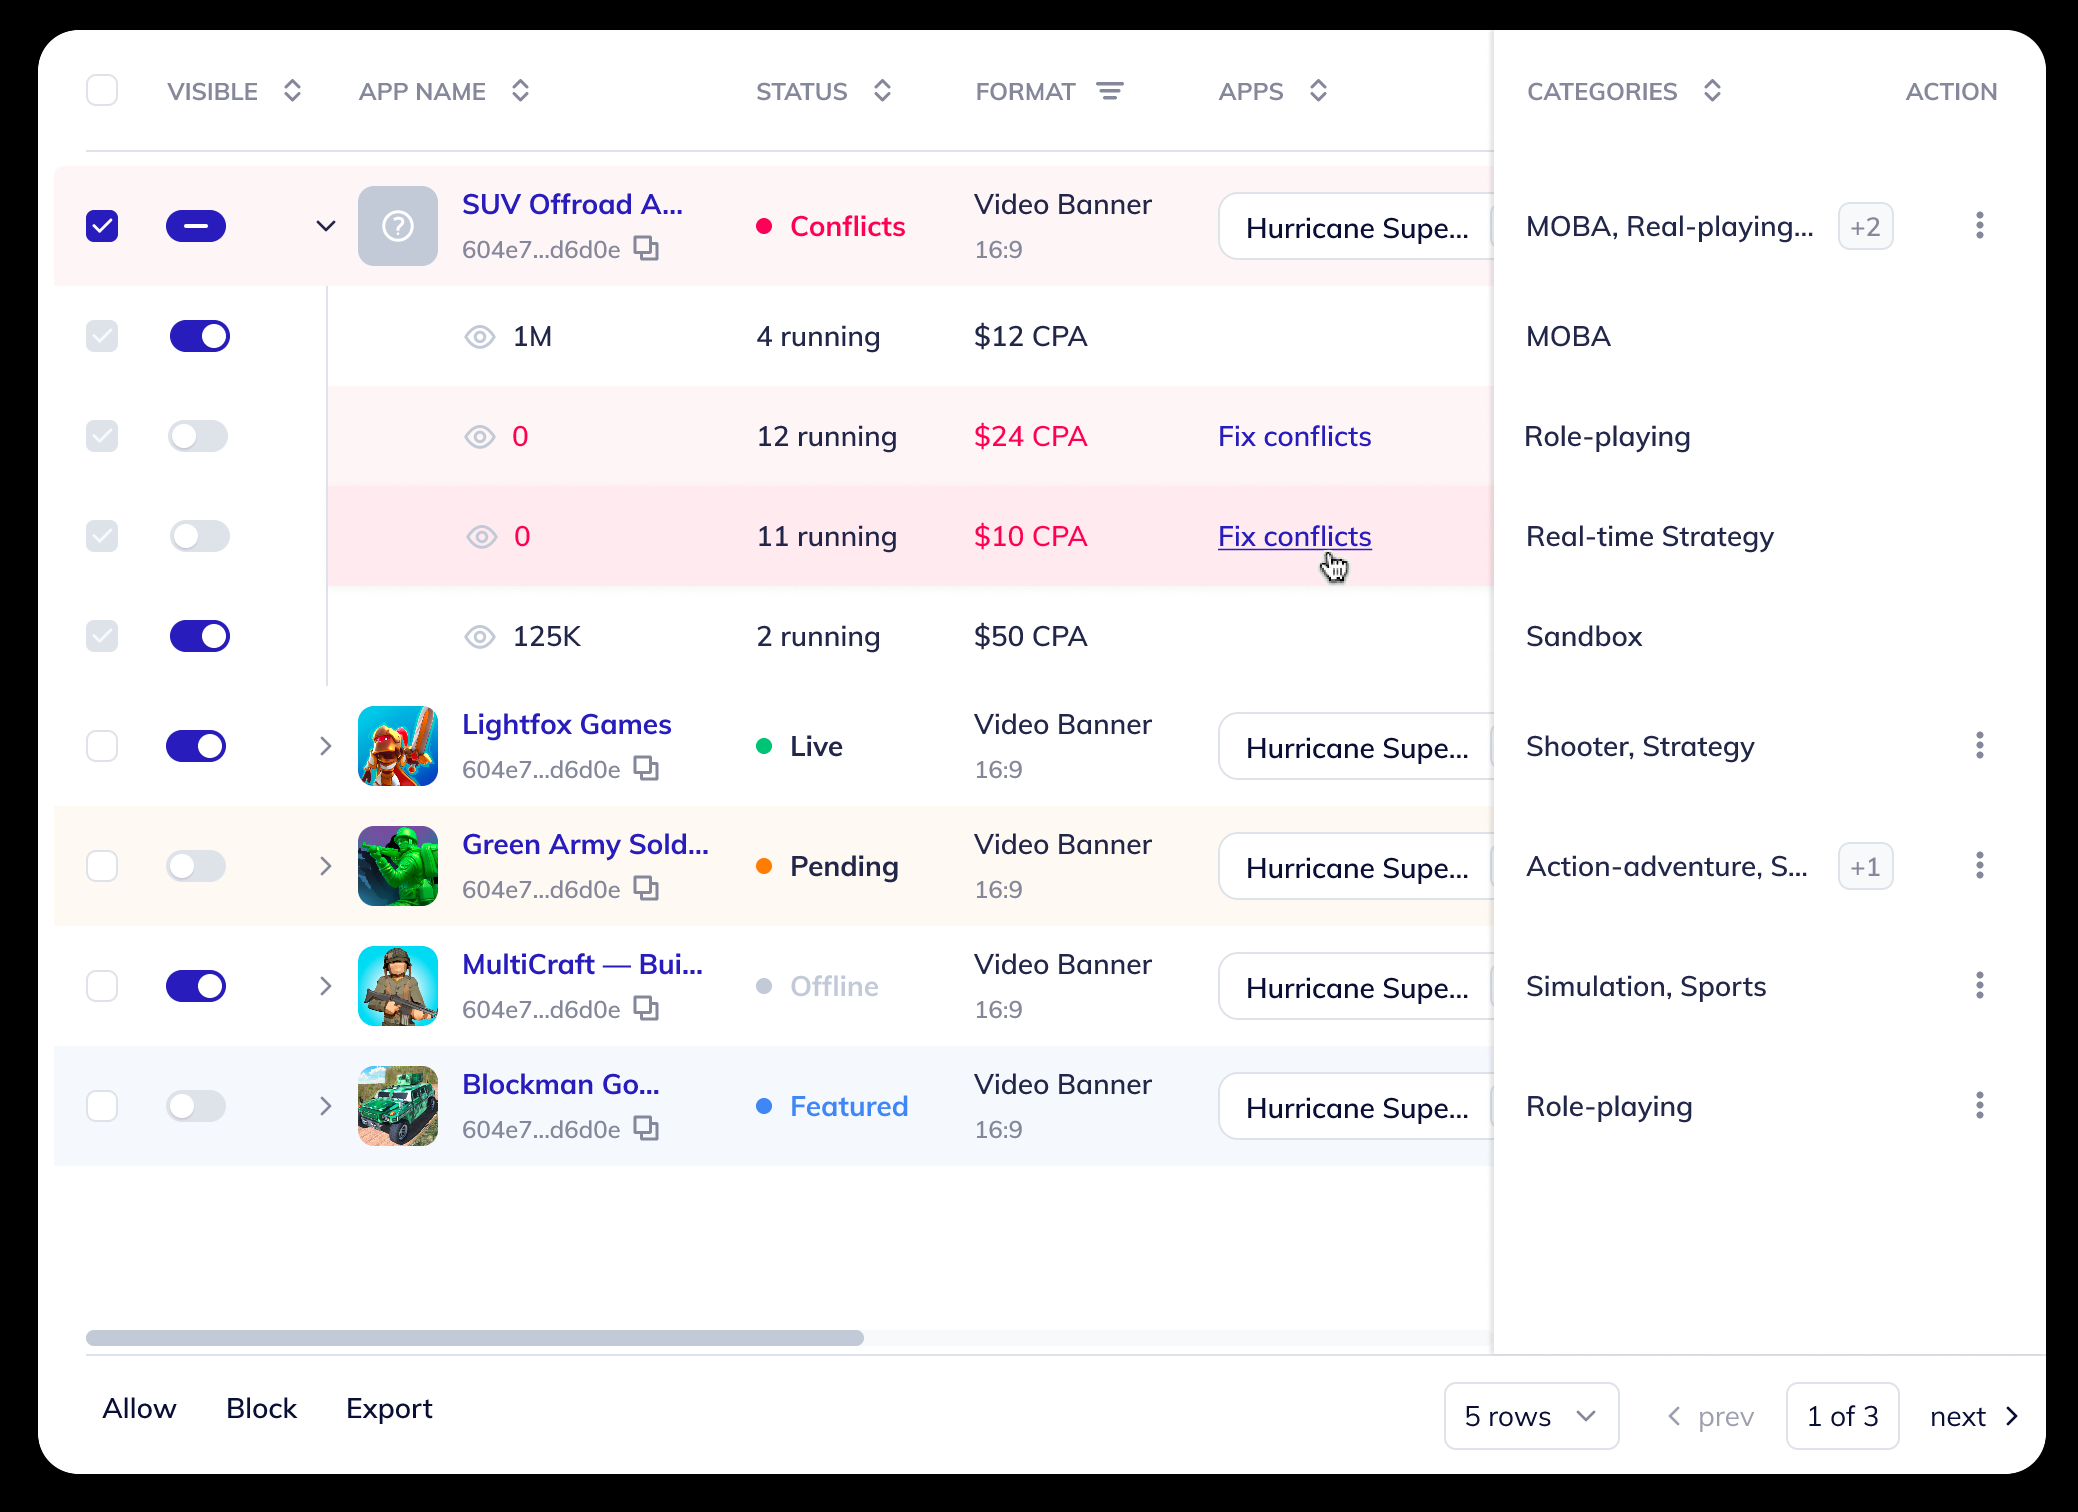Click the copy icon next to SUV Offroad ID
2078x1512 pixels.
[642, 249]
